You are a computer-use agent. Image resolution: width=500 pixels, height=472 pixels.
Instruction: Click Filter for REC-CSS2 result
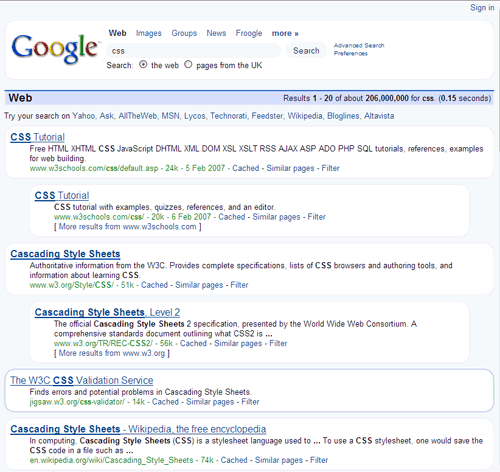[x=278, y=343]
